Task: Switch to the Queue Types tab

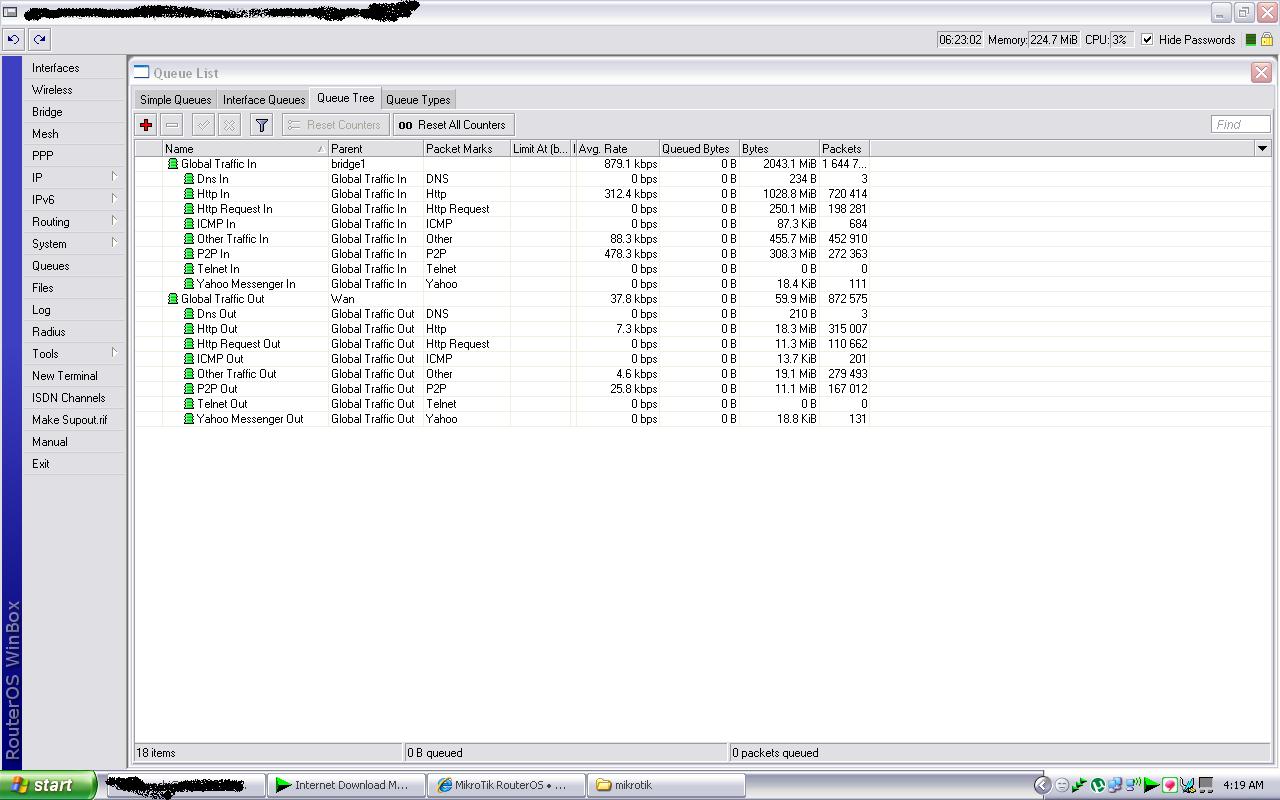Action: [418, 99]
